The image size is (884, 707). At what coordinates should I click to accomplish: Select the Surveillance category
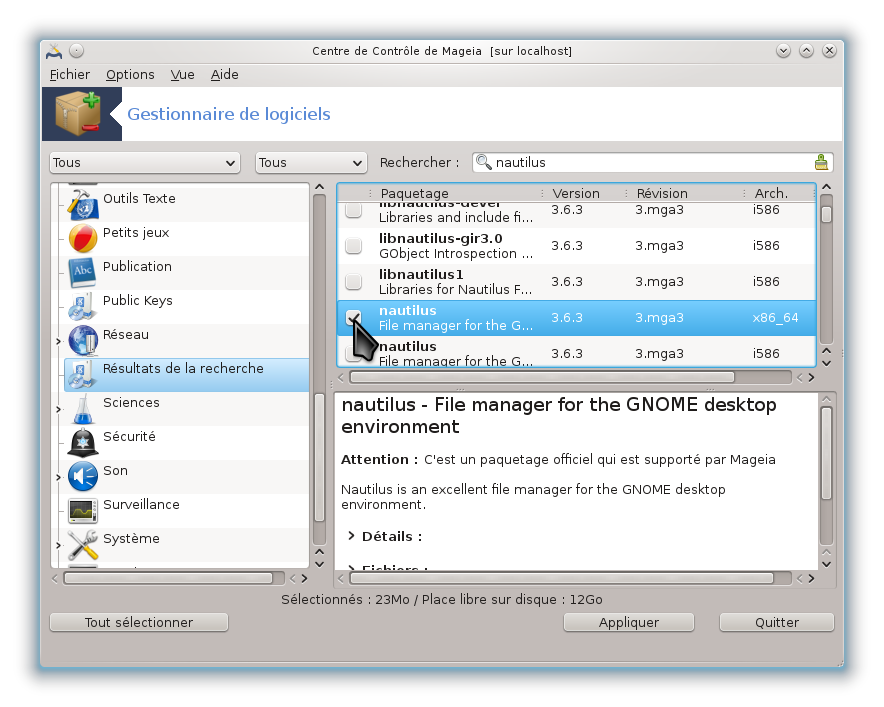185,511
